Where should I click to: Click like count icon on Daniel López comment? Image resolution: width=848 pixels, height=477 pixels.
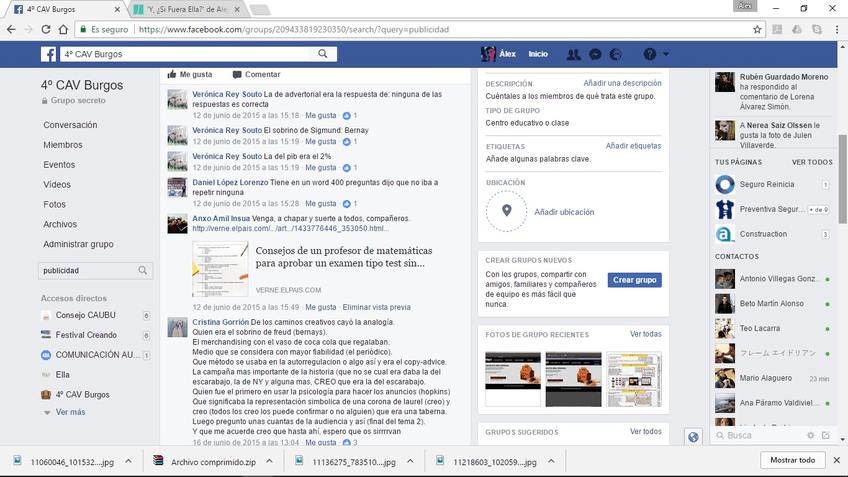tap(347, 204)
